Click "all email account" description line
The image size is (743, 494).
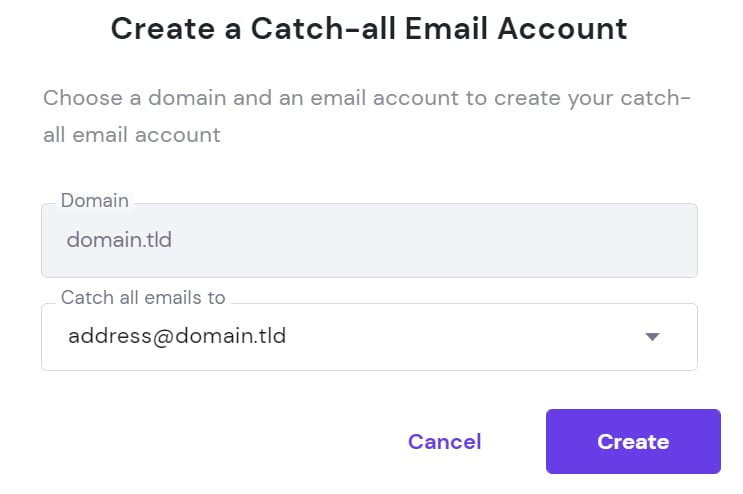(x=132, y=135)
